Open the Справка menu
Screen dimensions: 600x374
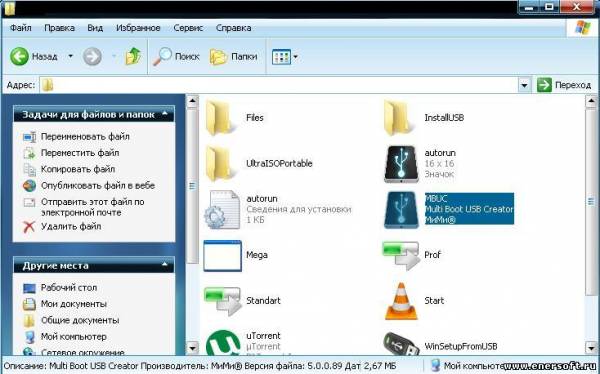[x=233, y=28]
